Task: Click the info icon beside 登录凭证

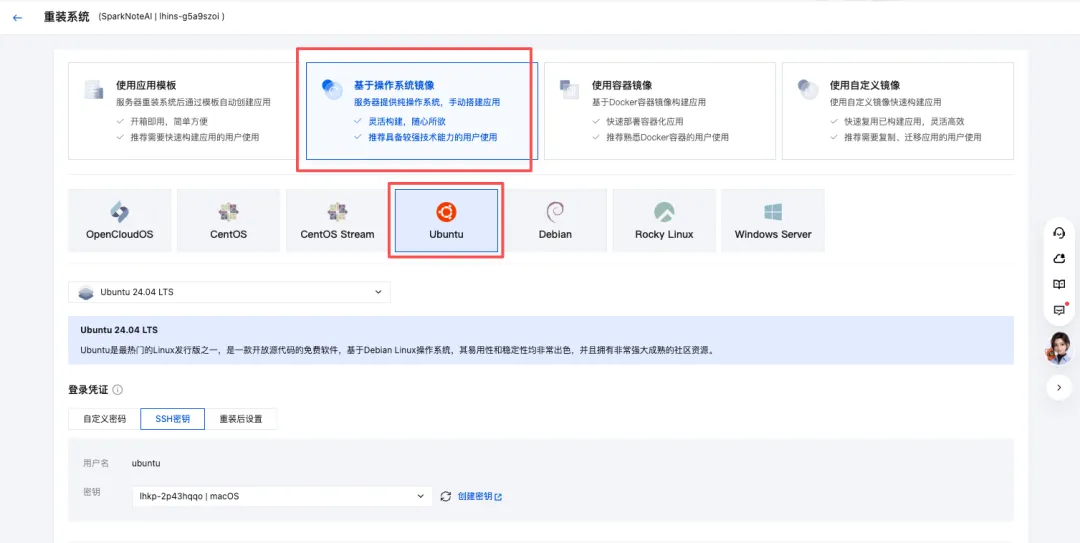Action: click(x=117, y=390)
